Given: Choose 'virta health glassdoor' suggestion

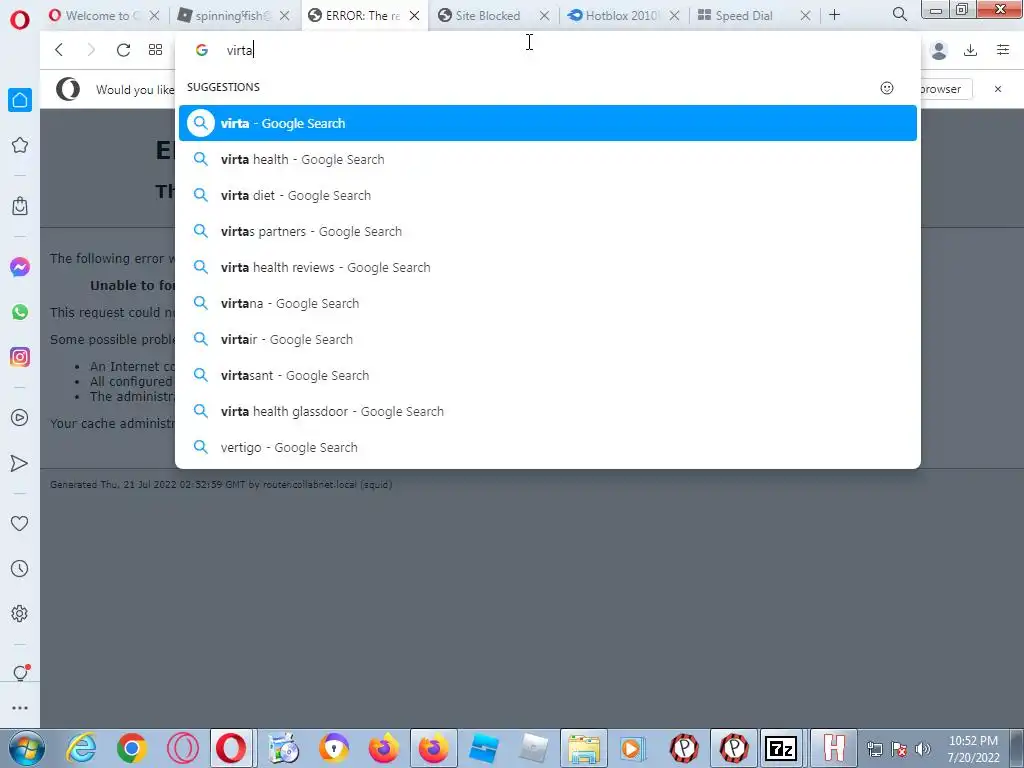Looking at the screenshot, I should tap(548, 411).
